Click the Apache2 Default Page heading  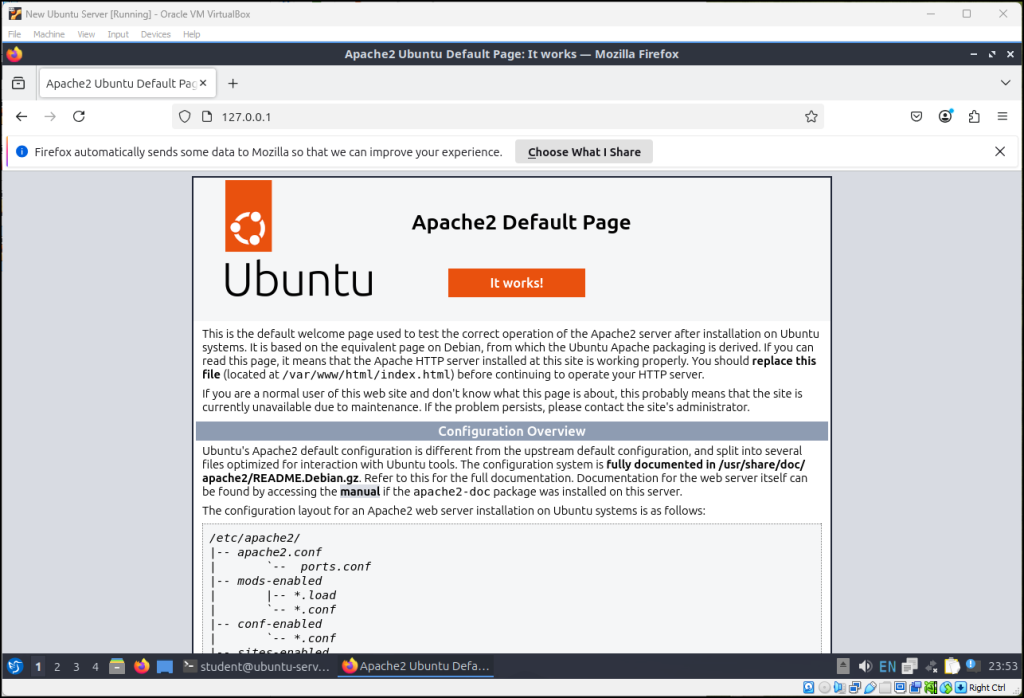[521, 222]
